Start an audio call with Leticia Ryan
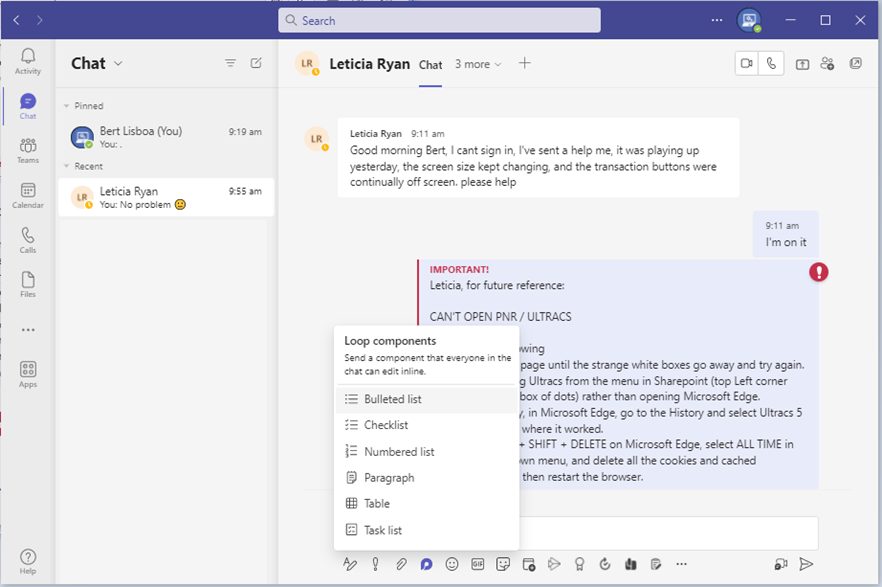882x587 pixels. [771, 64]
